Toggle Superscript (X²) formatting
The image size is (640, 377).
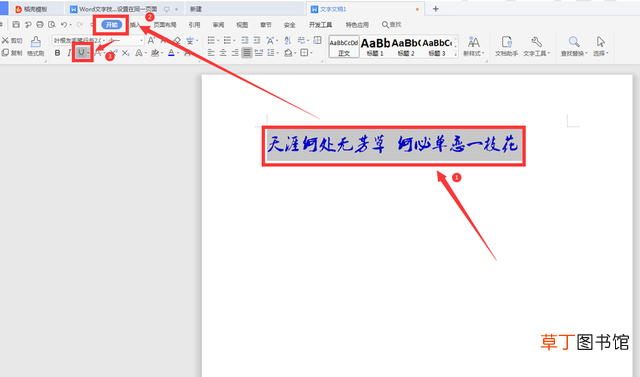click(x=113, y=53)
